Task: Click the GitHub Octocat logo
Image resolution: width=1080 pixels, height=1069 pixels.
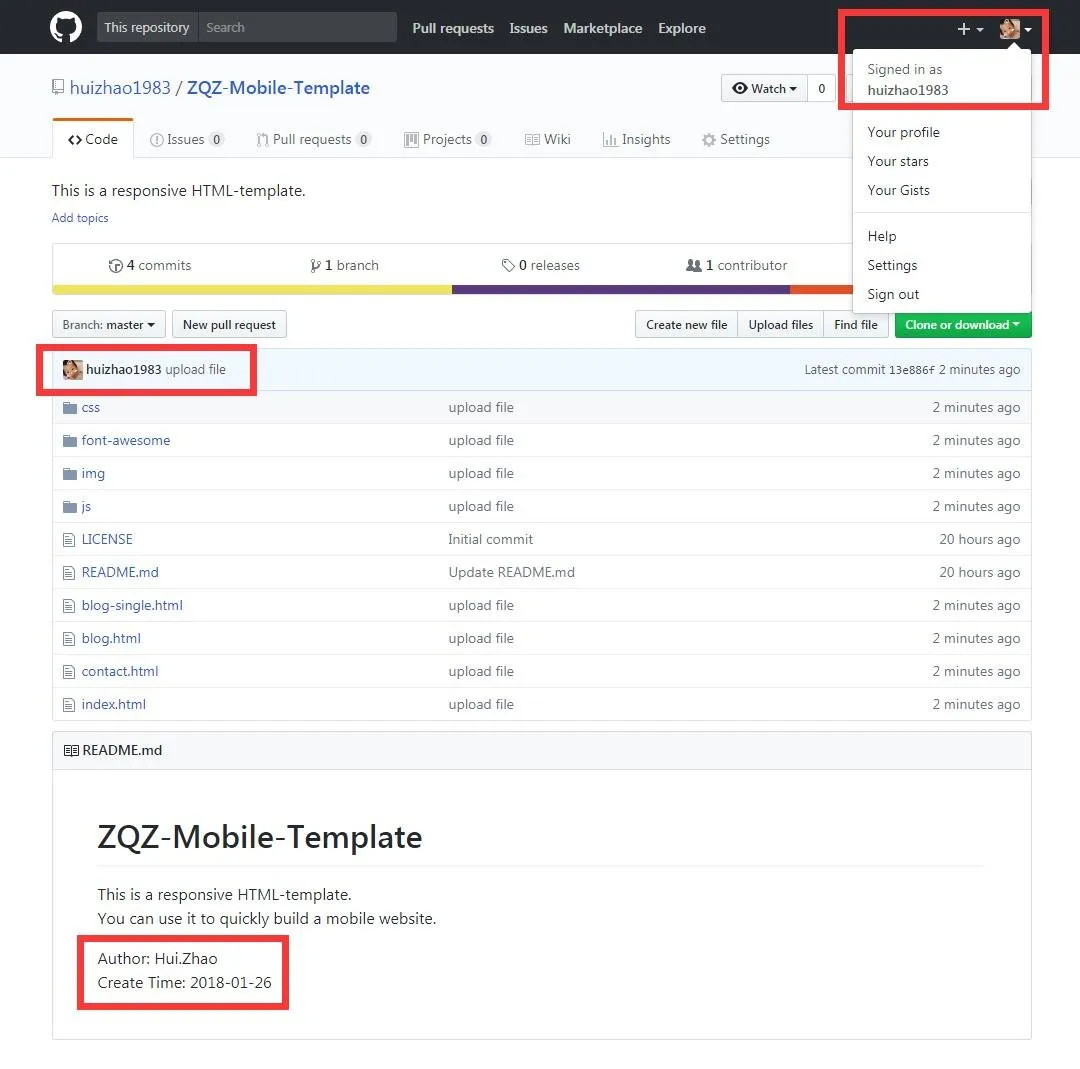Action: click(x=65, y=28)
